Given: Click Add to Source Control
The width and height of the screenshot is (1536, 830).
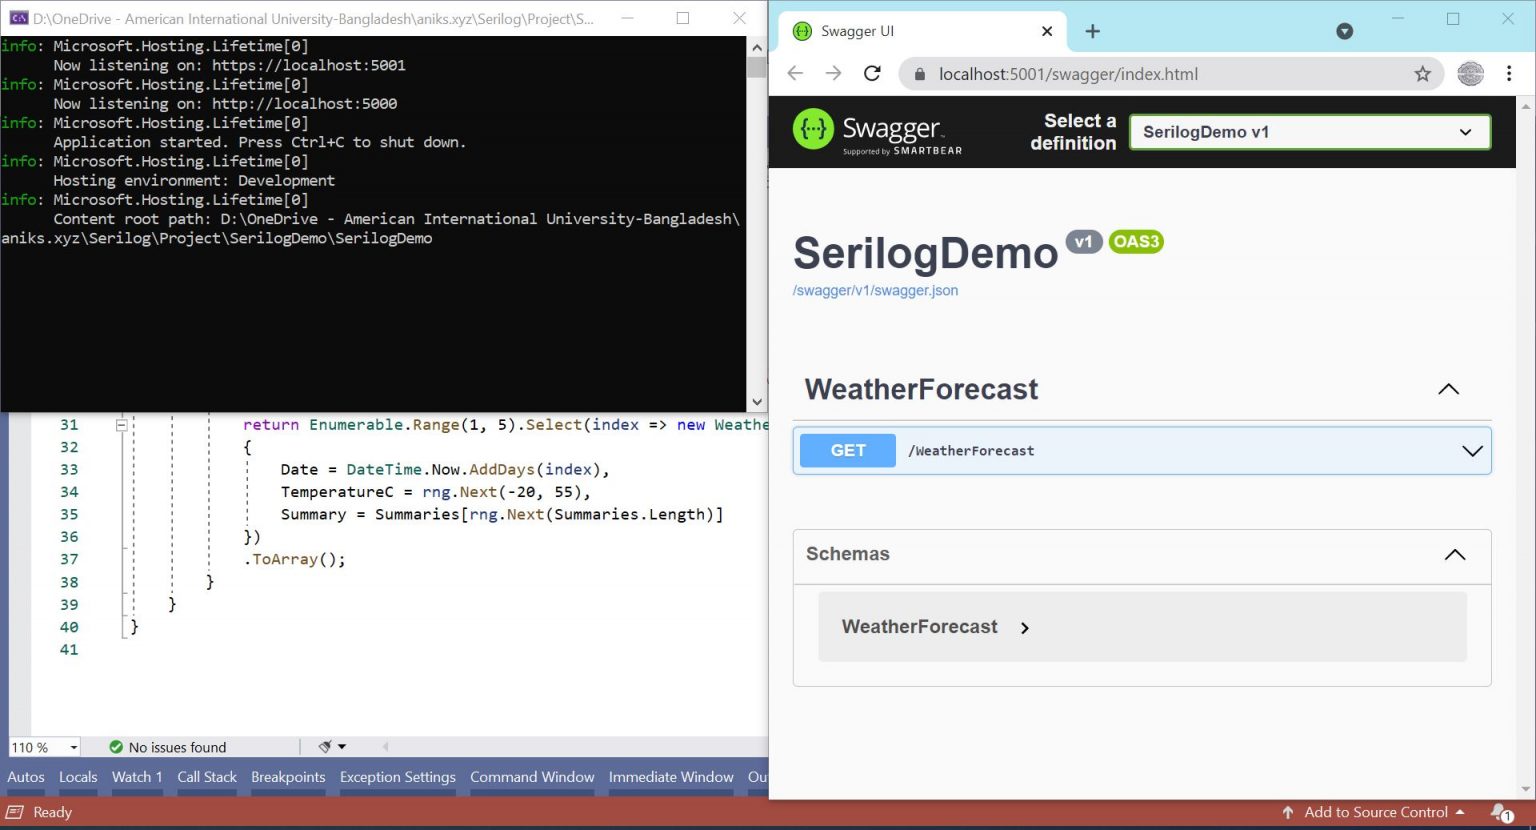Looking at the screenshot, I should (1377, 812).
